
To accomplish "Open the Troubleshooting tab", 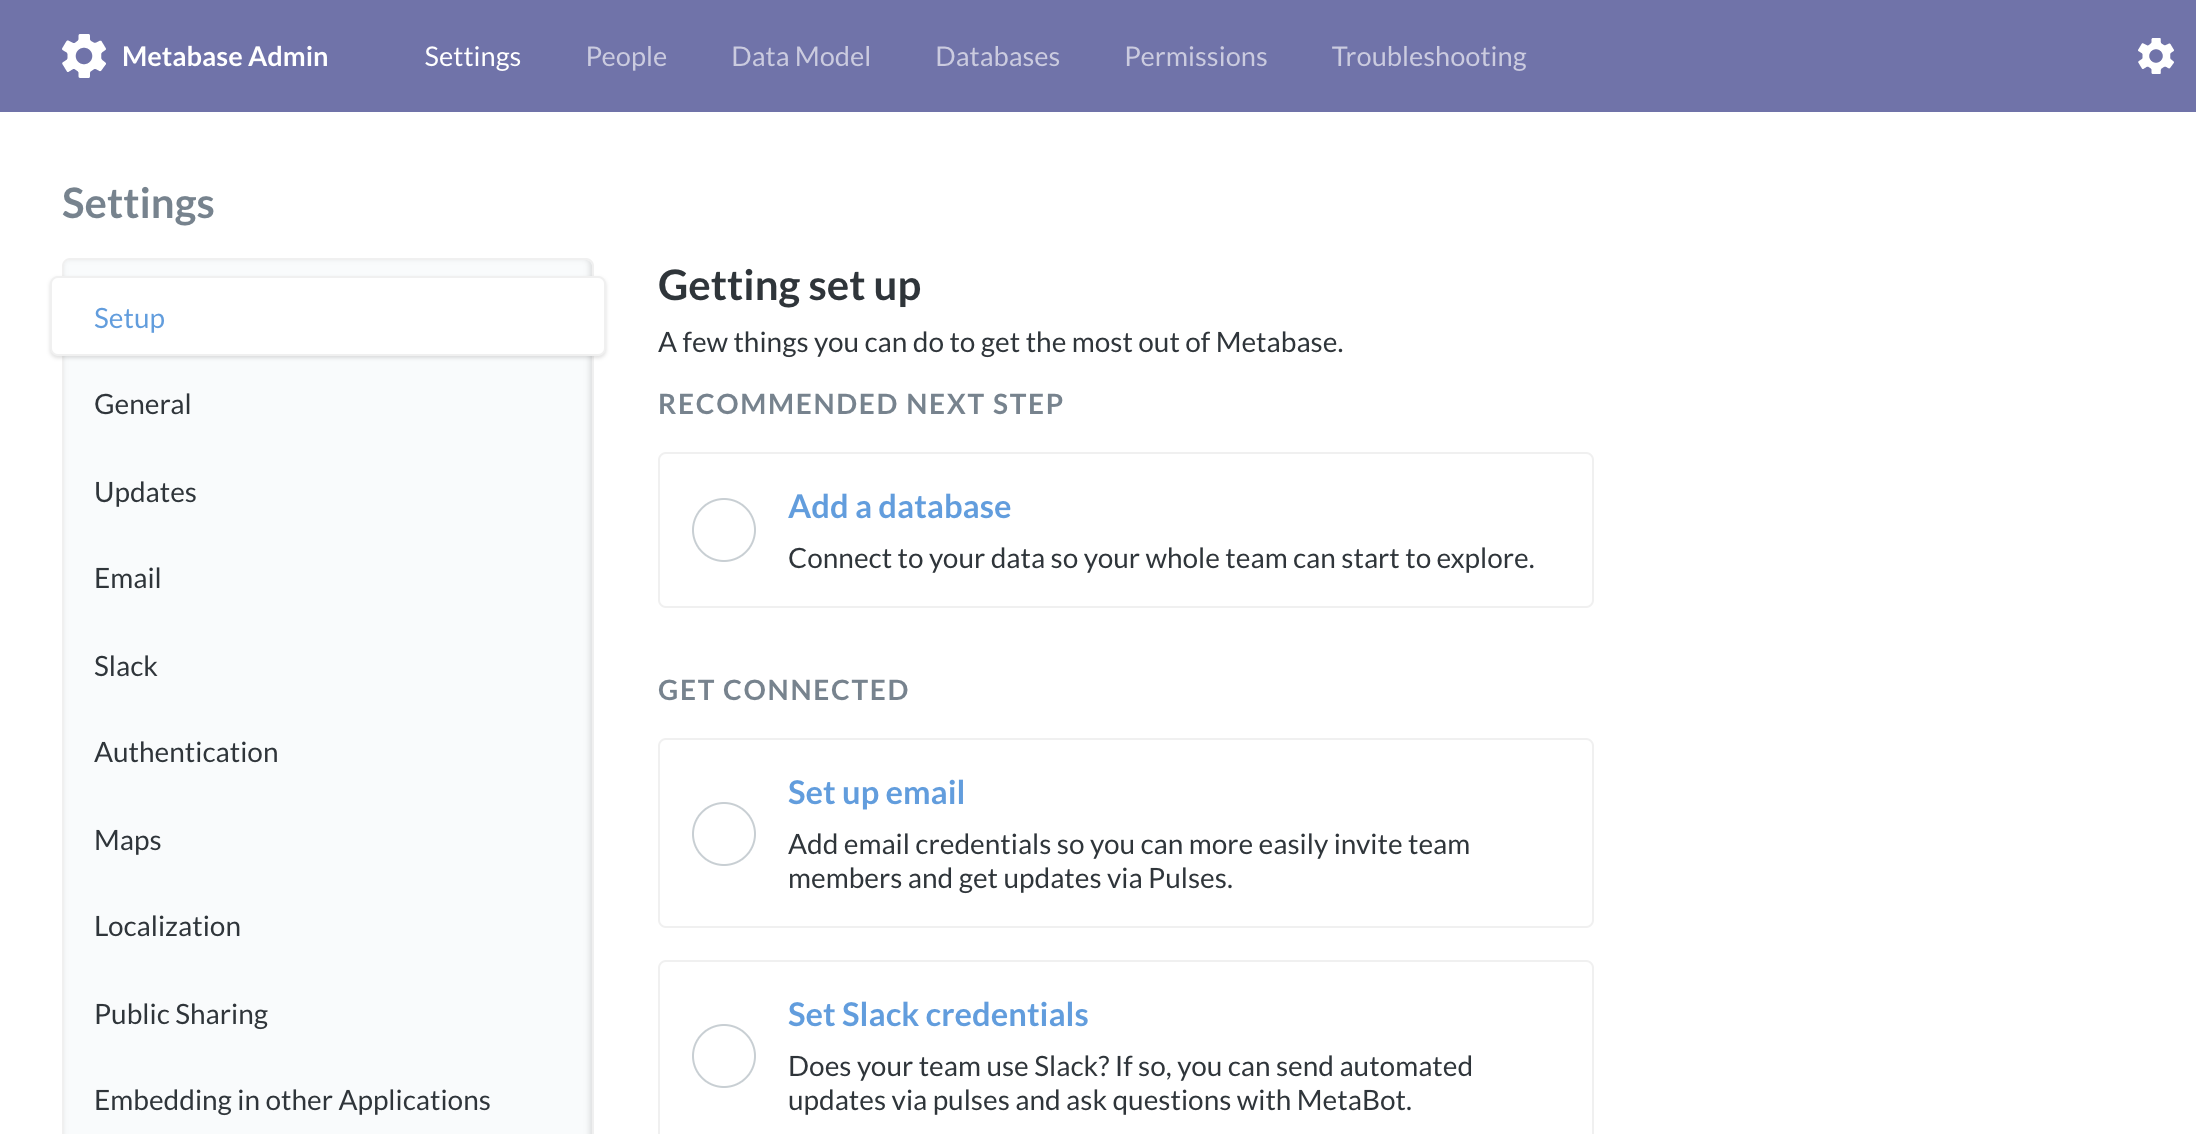I will [1429, 56].
